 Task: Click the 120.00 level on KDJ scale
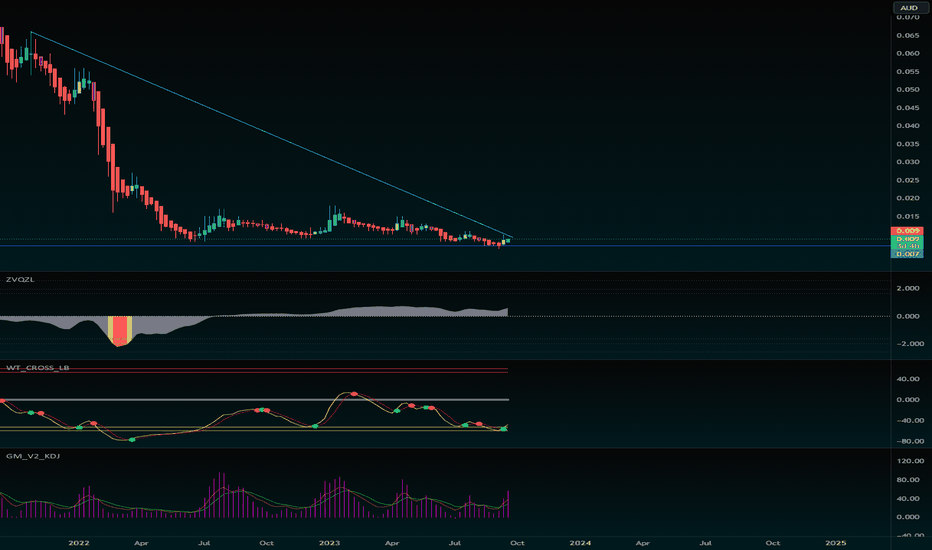[x=910, y=461]
